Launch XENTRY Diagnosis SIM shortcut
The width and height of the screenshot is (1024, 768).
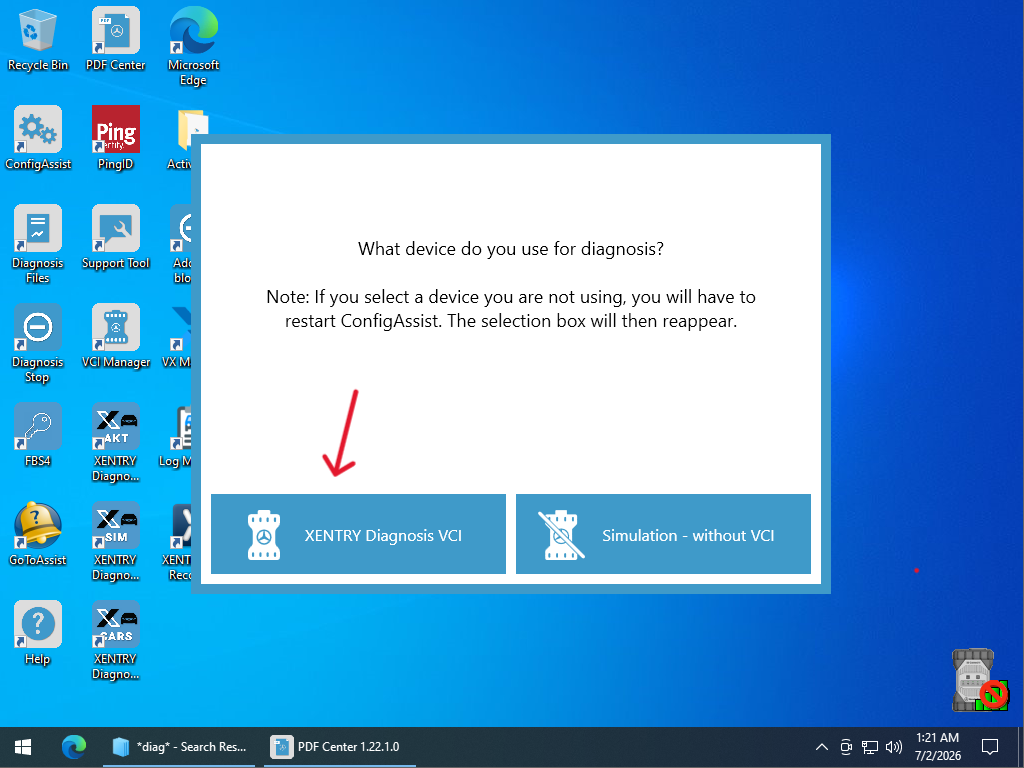coord(116,542)
